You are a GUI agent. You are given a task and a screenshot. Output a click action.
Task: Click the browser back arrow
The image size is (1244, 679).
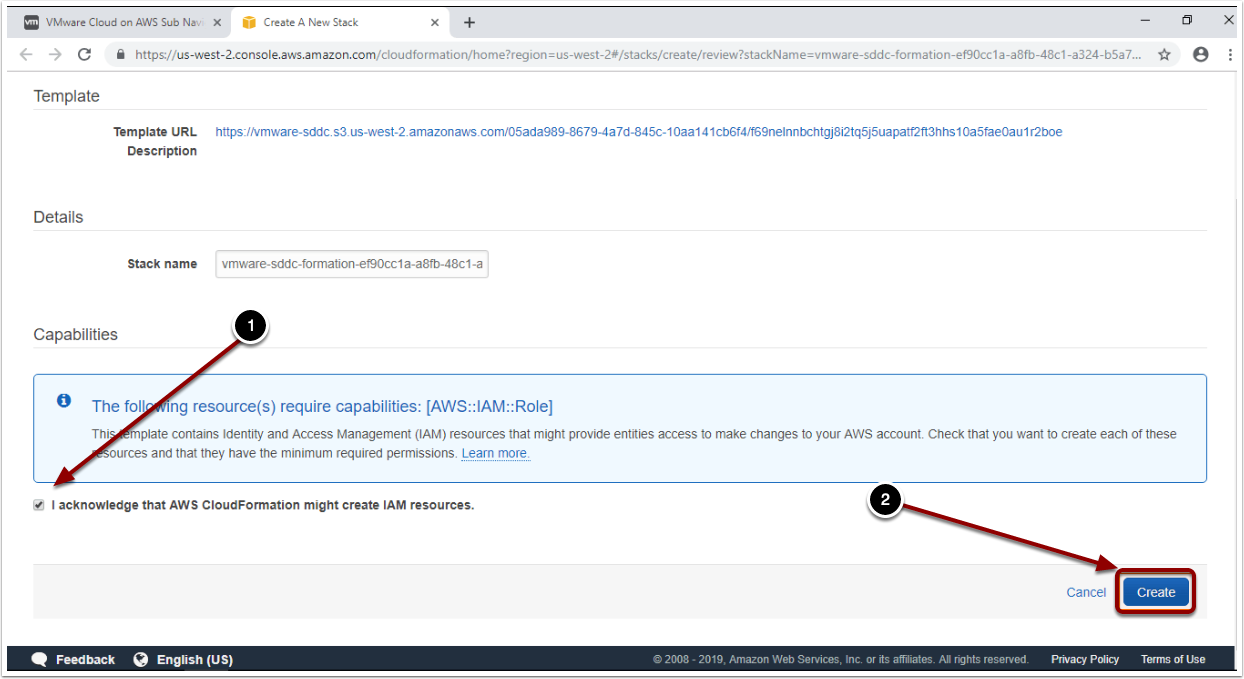(26, 55)
